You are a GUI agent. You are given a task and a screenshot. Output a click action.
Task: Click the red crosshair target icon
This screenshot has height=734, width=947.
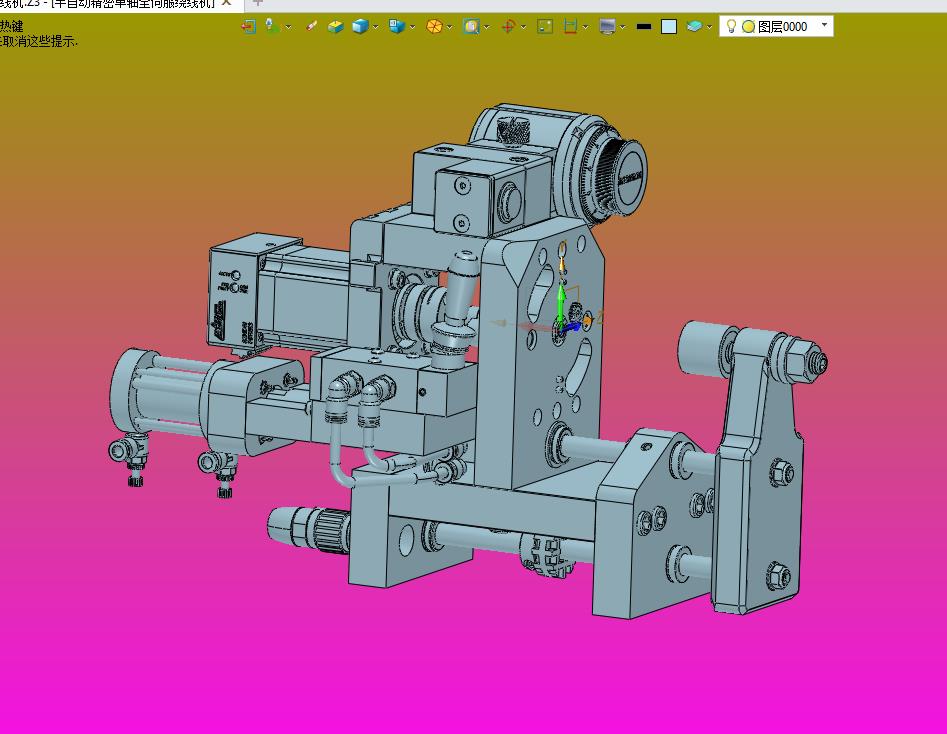(x=509, y=27)
